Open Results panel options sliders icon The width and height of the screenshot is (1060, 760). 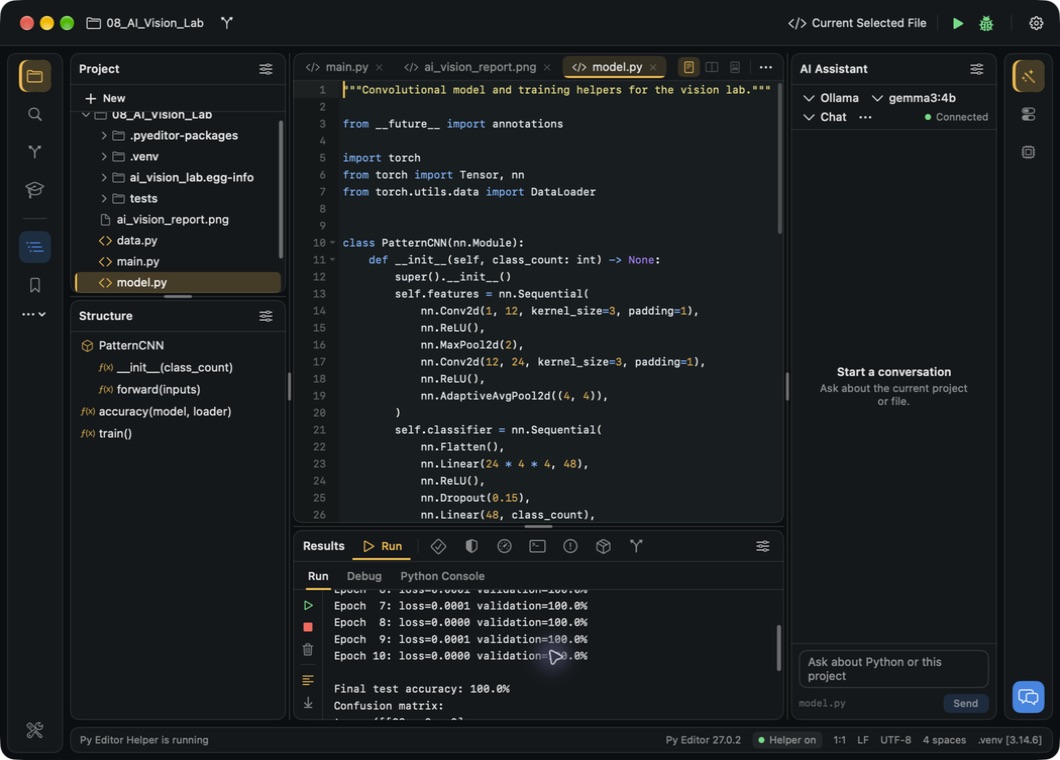click(x=763, y=546)
